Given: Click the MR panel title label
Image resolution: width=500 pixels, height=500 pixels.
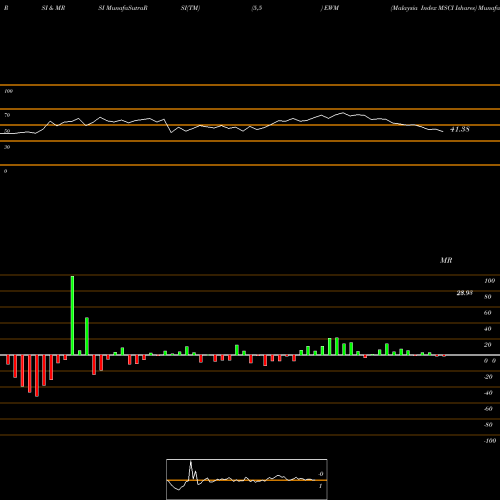Looking at the screenshot, I should [446, 260].
